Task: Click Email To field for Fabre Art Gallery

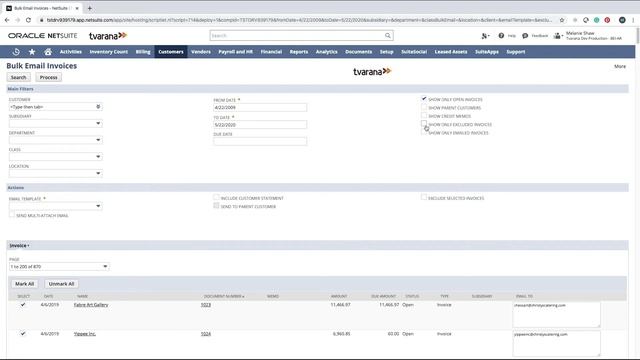Action: pyautogui.click(x=556, y=315)
